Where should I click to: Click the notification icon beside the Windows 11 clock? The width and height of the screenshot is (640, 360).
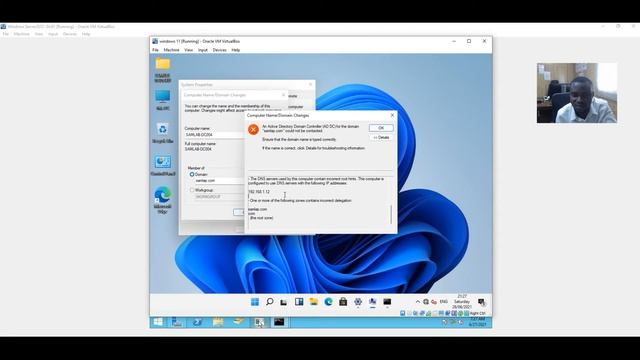coord(481,302)
